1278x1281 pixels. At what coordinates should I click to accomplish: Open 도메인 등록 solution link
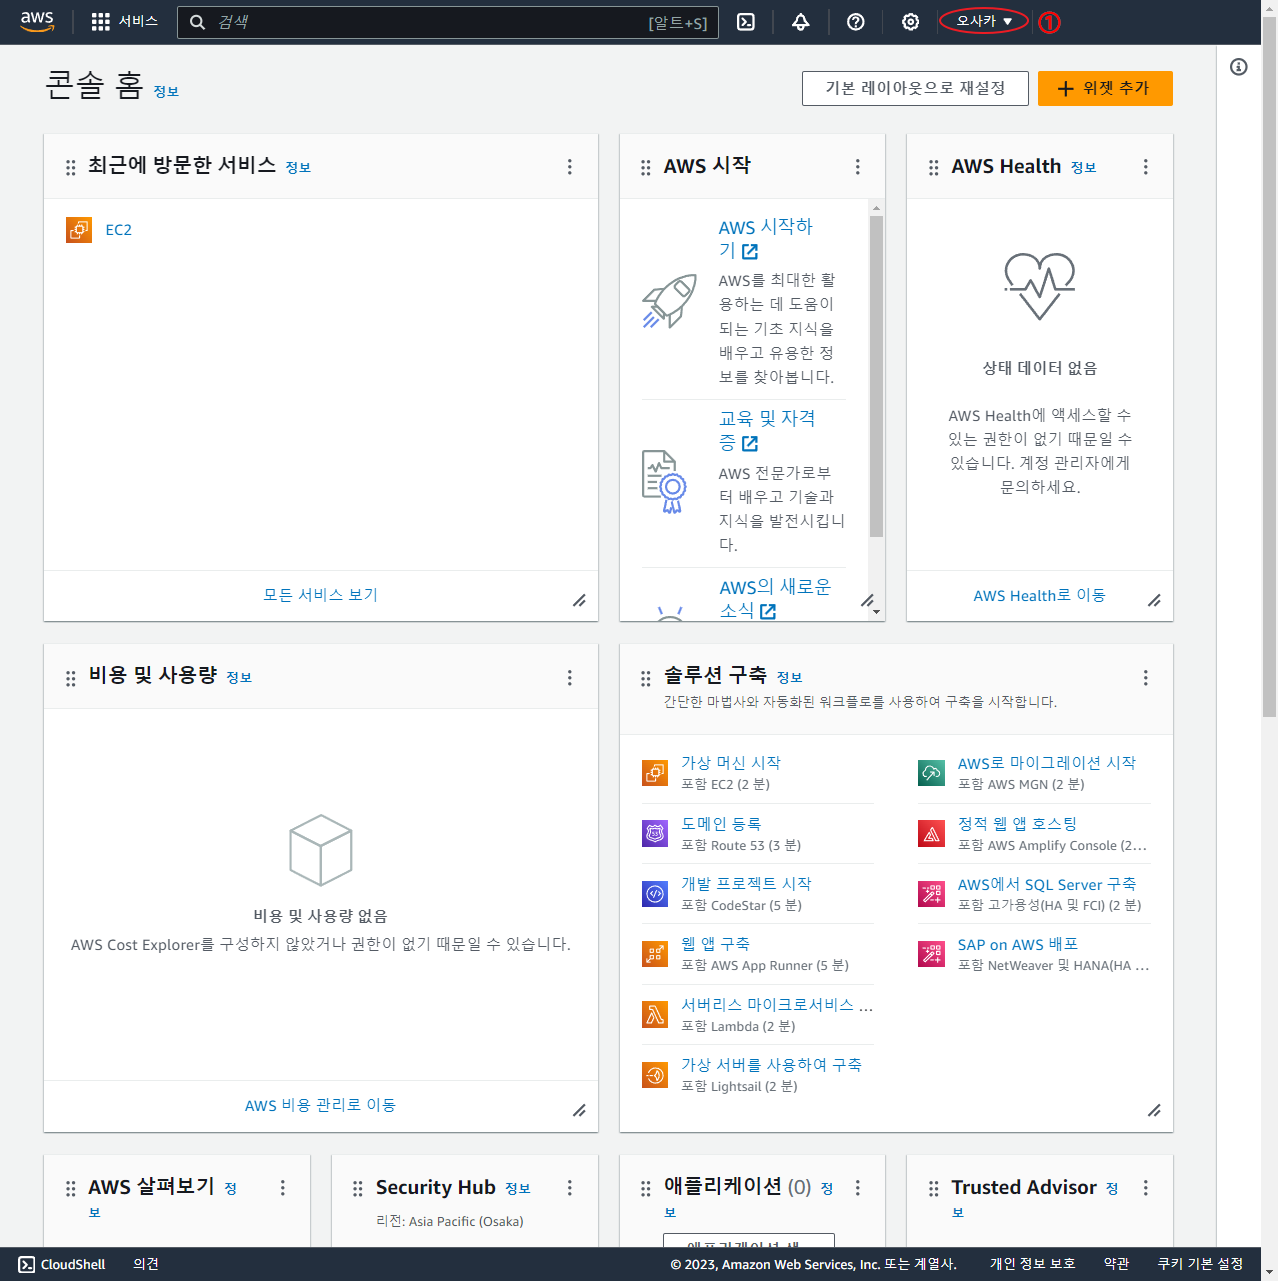click(721, 824)
